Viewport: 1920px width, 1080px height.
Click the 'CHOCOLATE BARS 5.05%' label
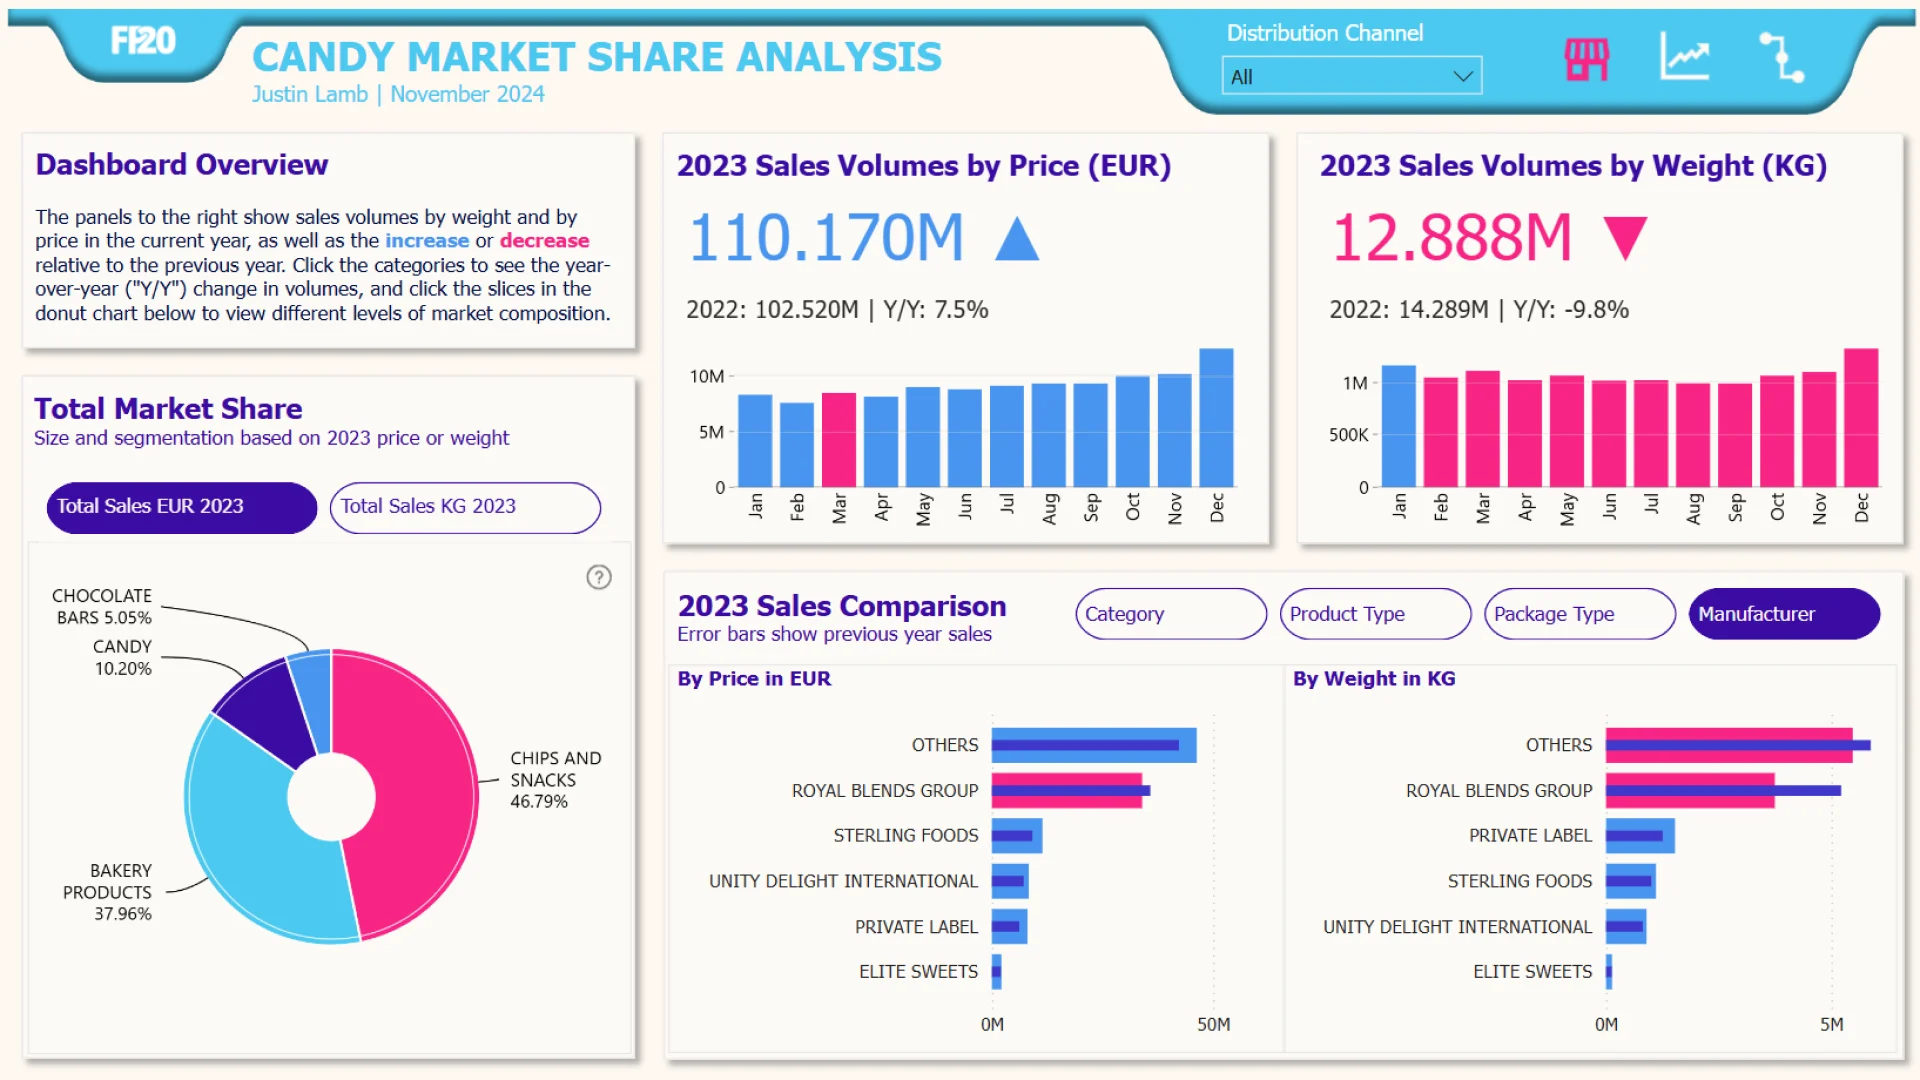coord(102,607)
